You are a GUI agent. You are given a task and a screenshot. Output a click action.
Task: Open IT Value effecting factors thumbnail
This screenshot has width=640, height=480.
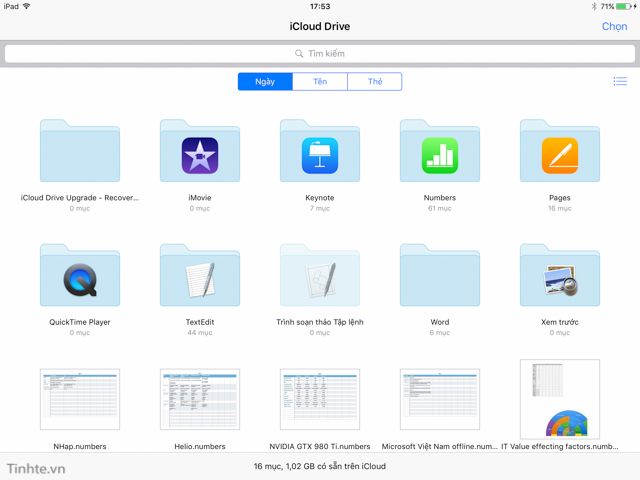tap(560, 399)
